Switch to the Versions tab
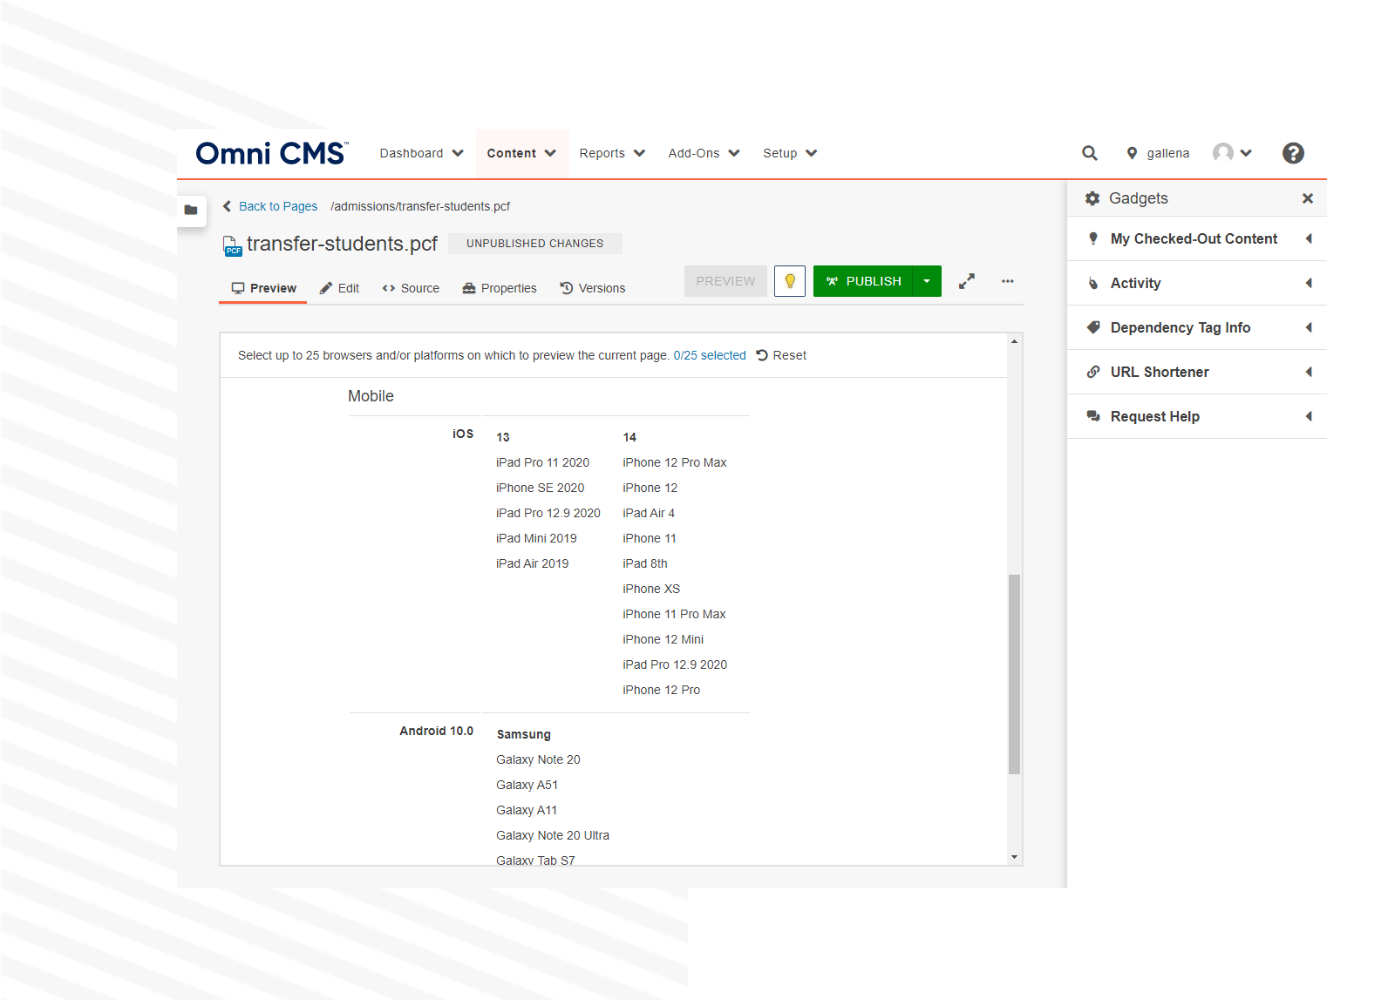 pos(593,288)
